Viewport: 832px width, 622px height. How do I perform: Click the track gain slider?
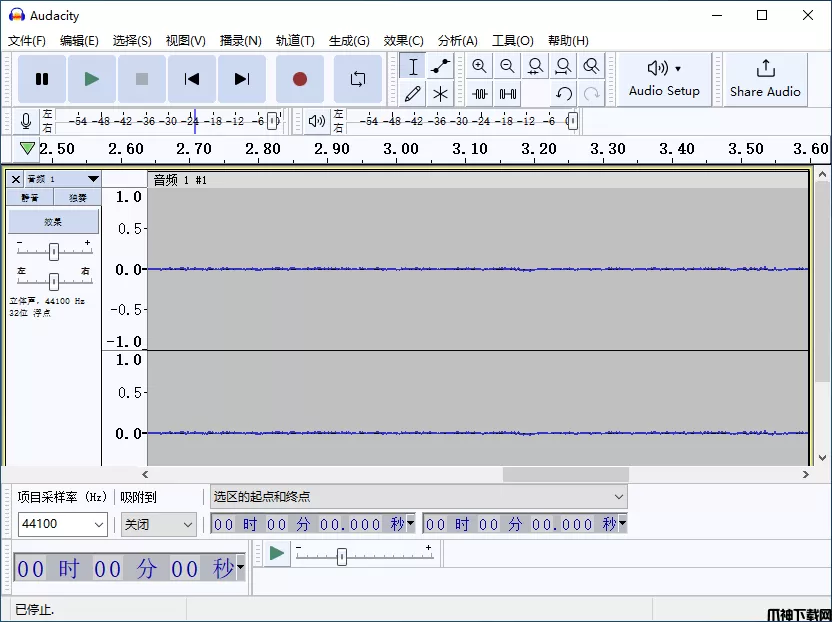point(54,252)
